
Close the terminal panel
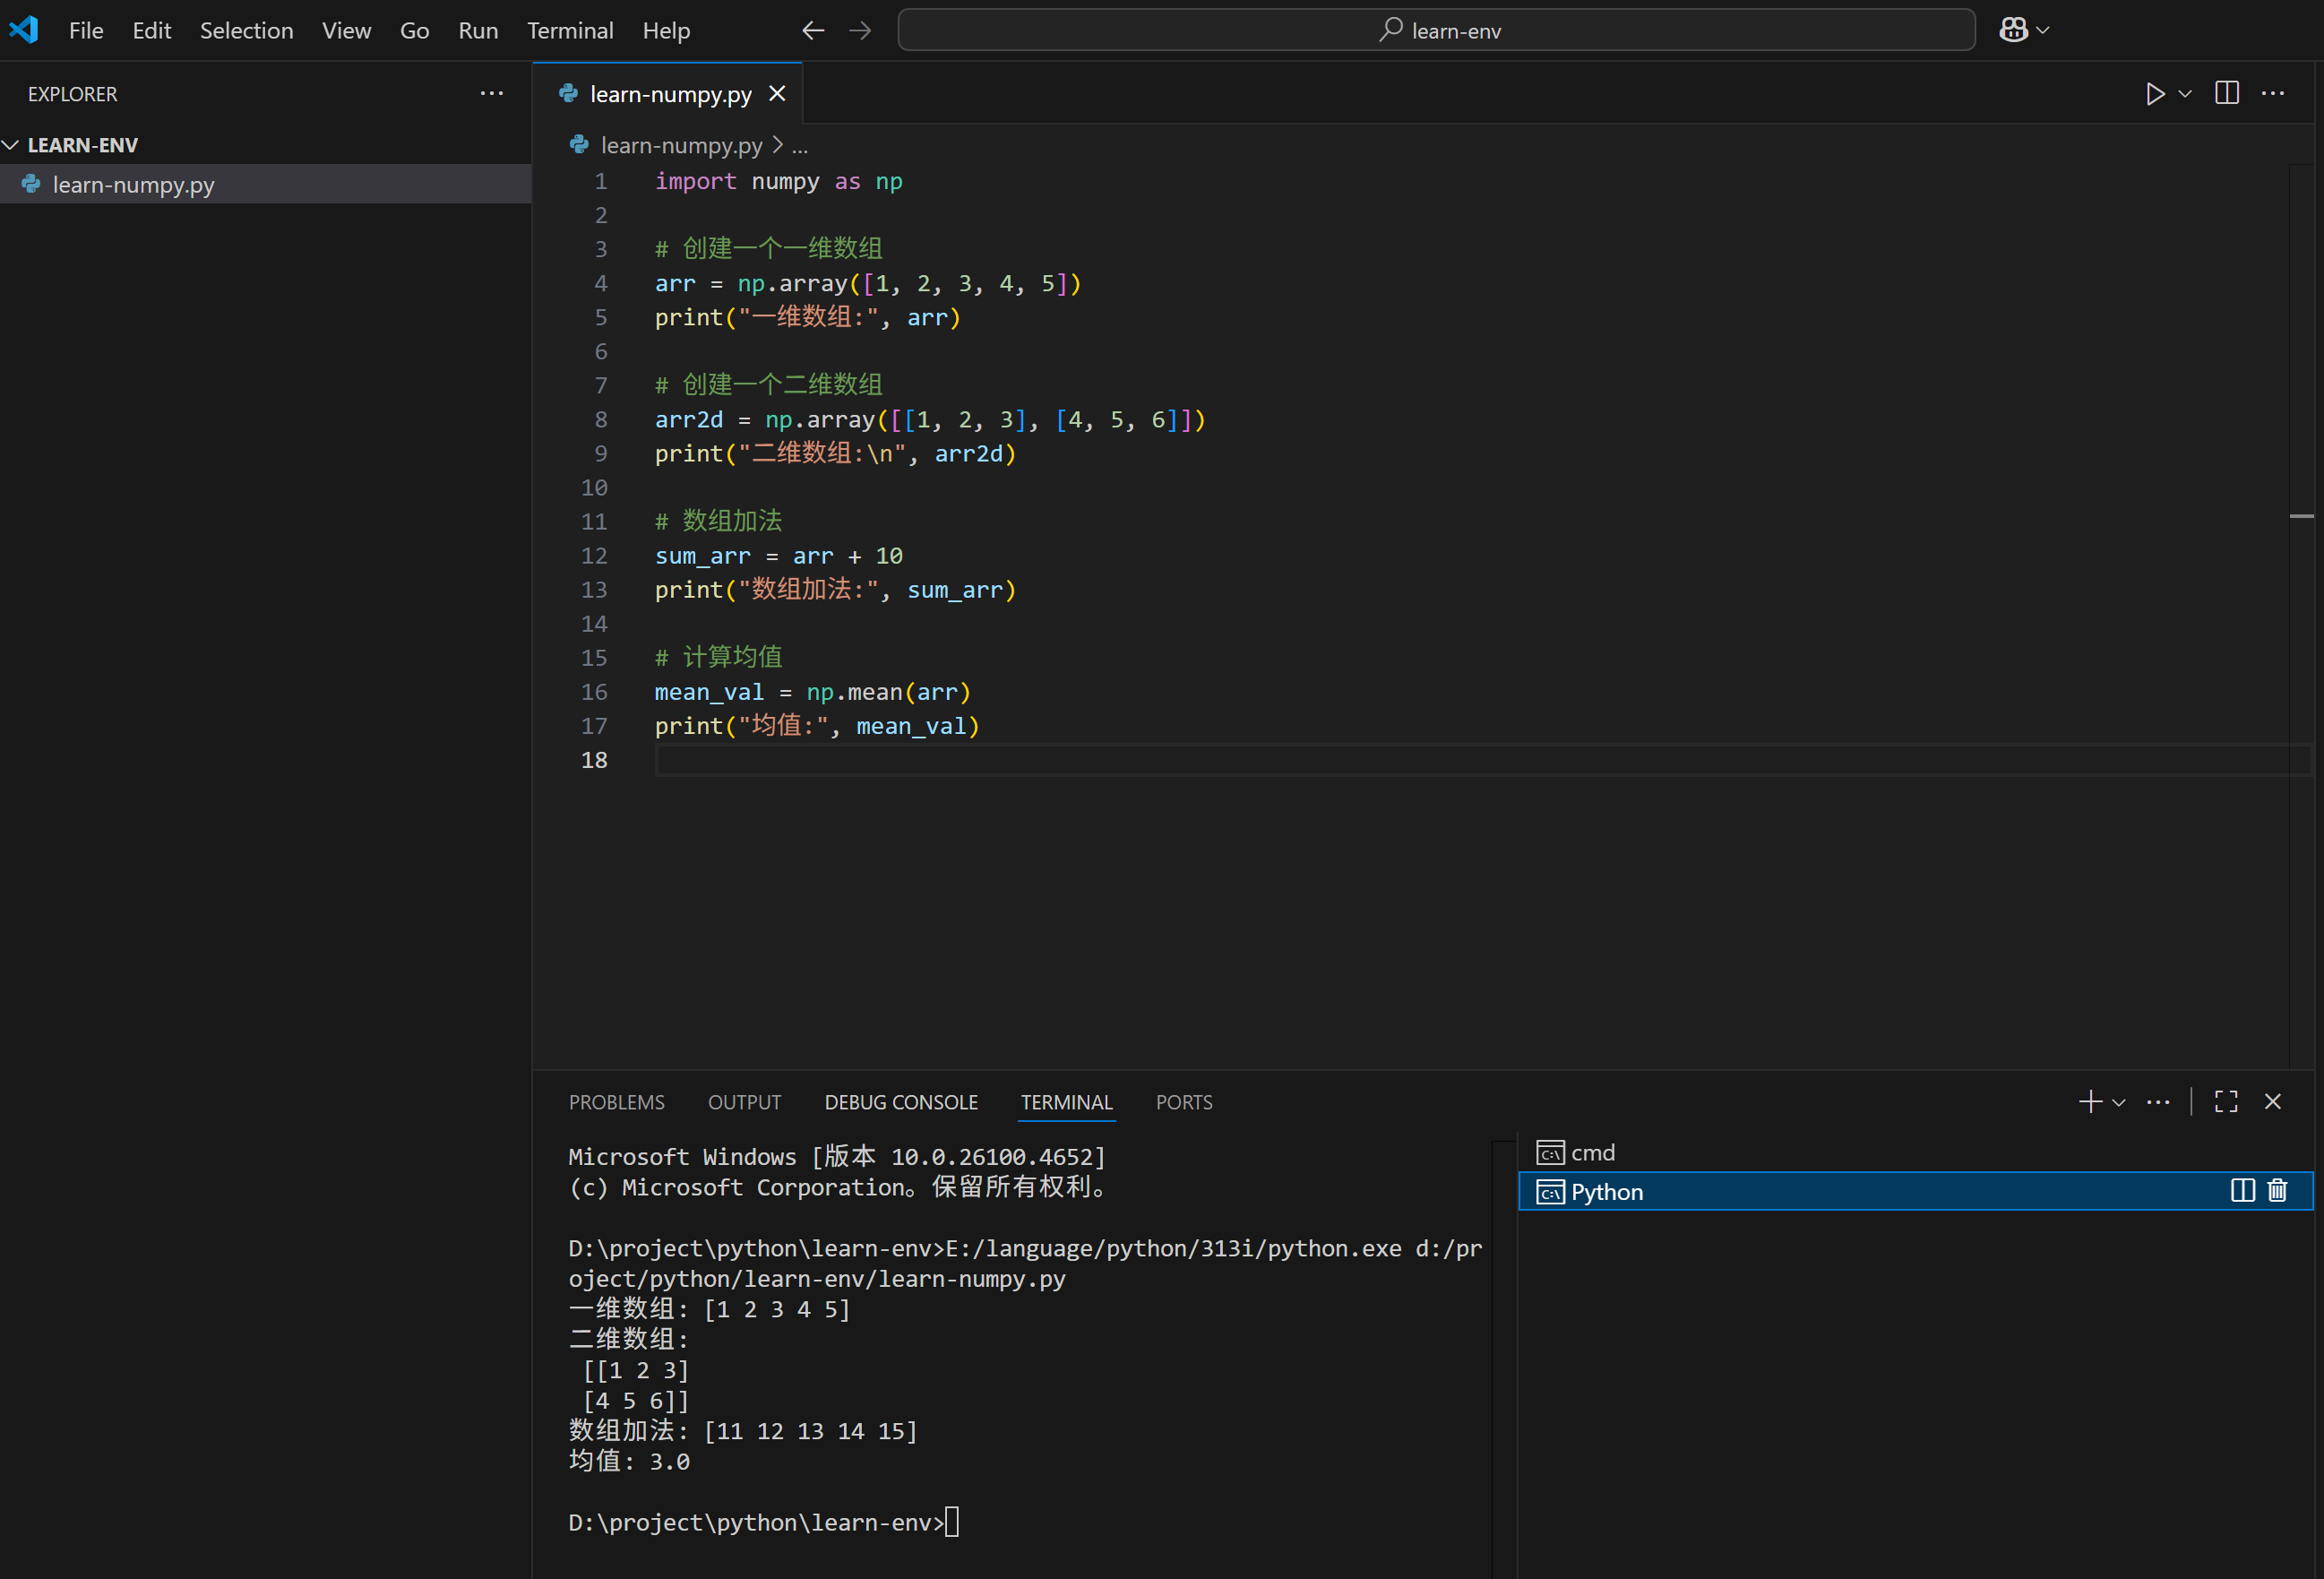[x=2272, y=1101]
